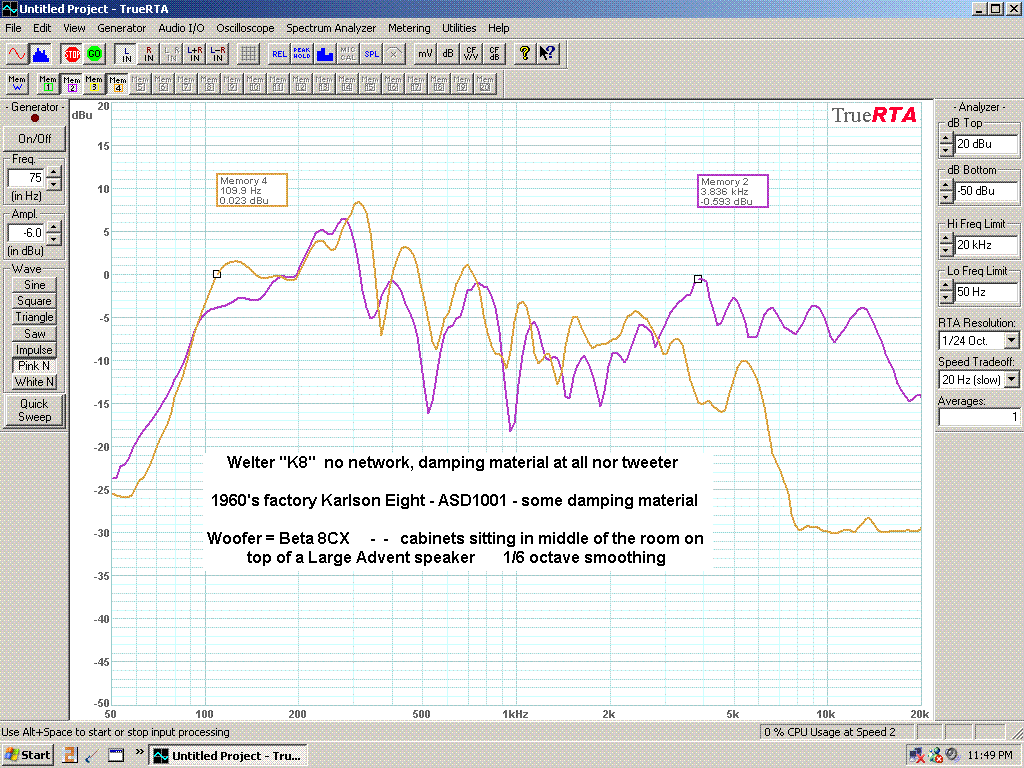Screen dimensions: 1024x768
Task: Open the Utilities menu
Action: [459, 28]
